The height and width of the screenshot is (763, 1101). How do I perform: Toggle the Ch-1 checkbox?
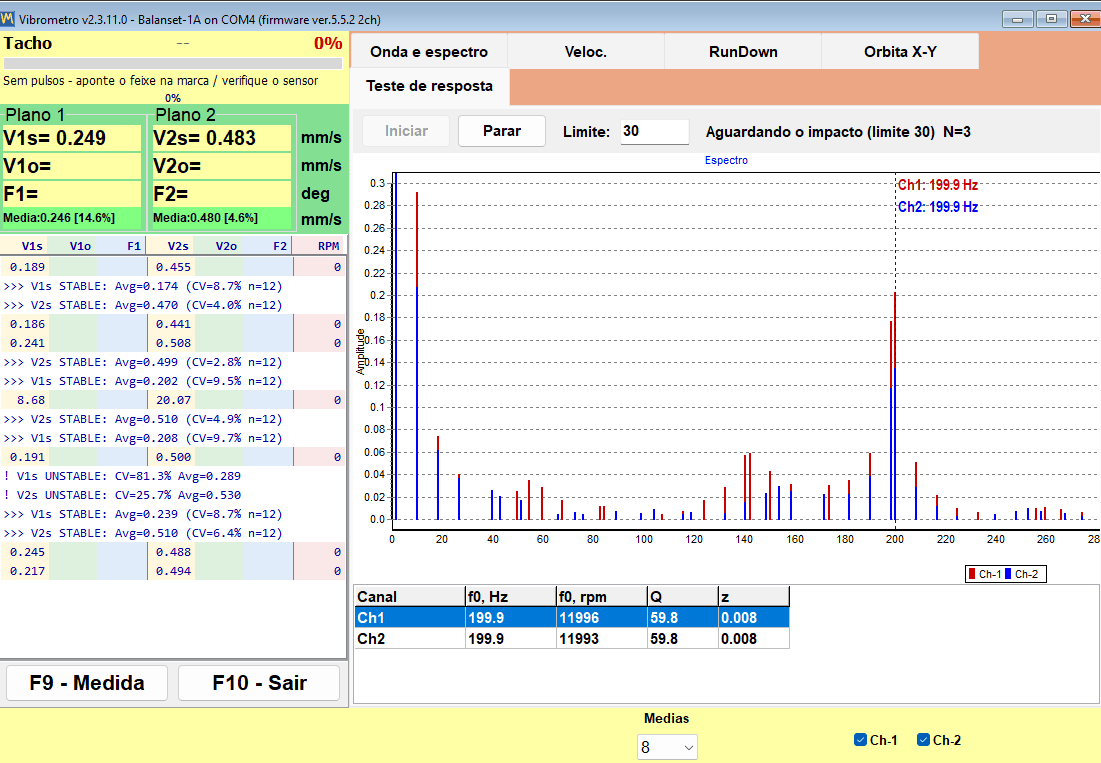860,740
